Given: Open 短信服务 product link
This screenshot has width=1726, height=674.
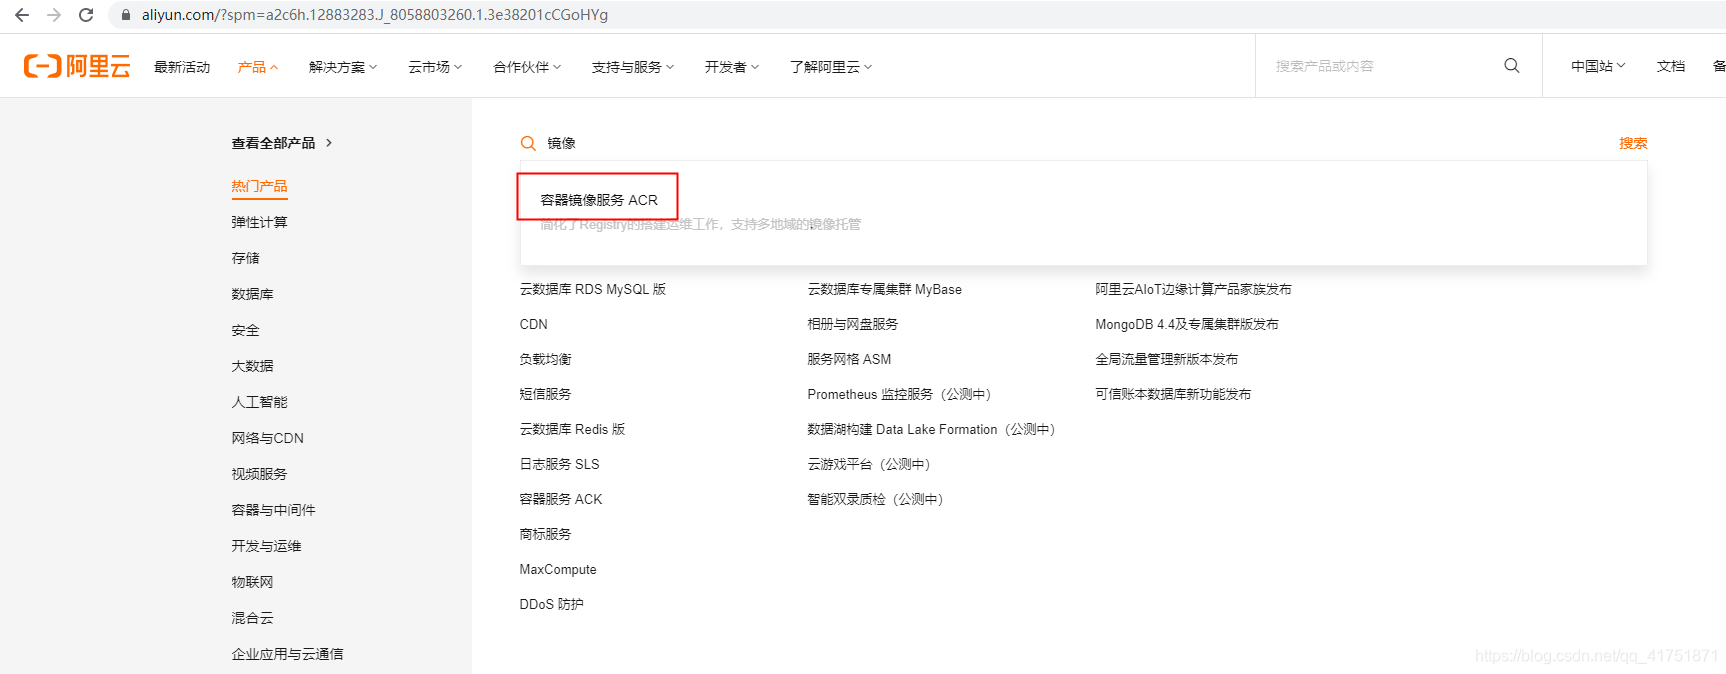Looking at the screenshot, I should tap(545, 394).
